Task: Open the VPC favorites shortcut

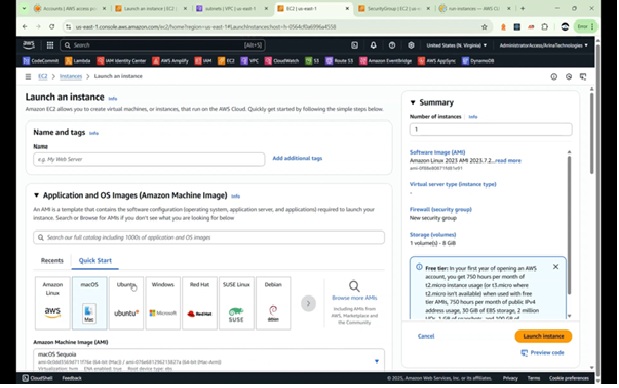Action: (249, 61)
